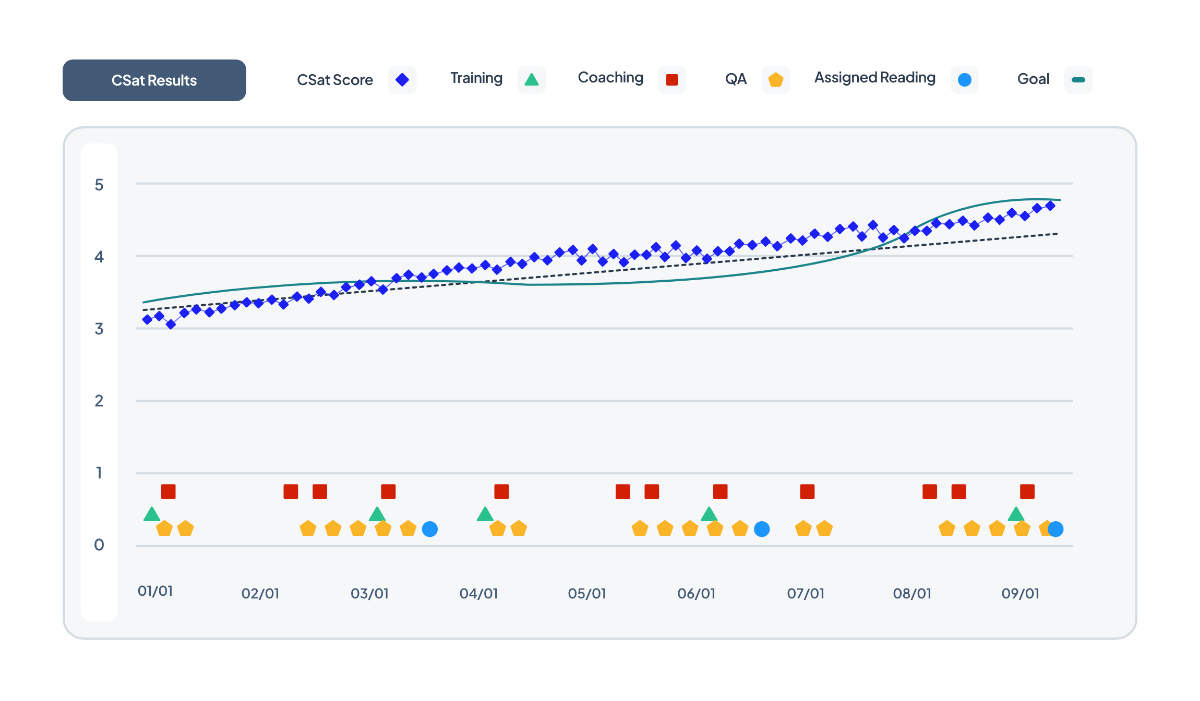
Task: Select the Goal legend label
Action: pyautogui.click(x=1033, y=79)
